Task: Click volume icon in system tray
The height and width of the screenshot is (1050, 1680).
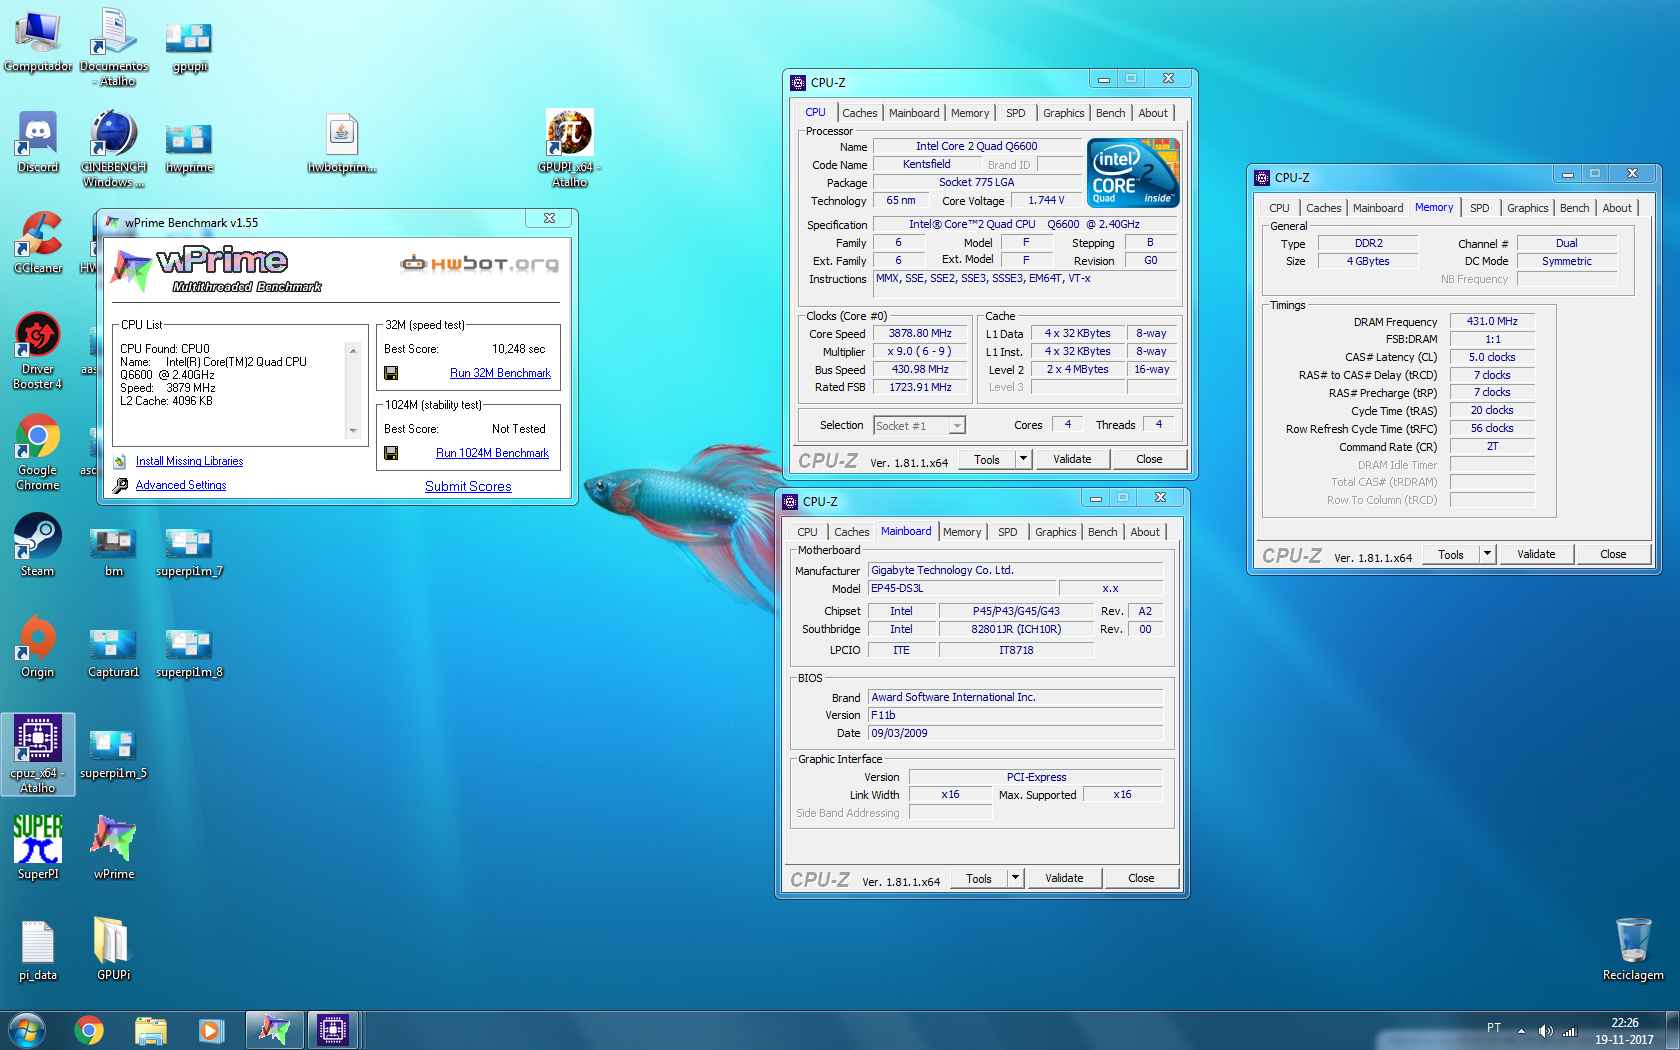Action: pos(1546,1030)
